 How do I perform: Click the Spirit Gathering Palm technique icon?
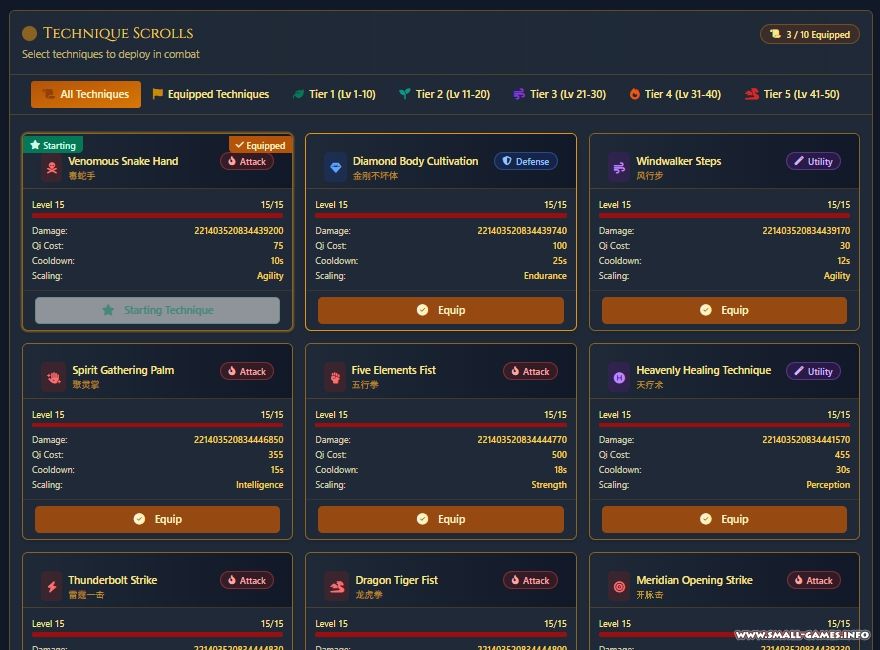pos(53,377)
